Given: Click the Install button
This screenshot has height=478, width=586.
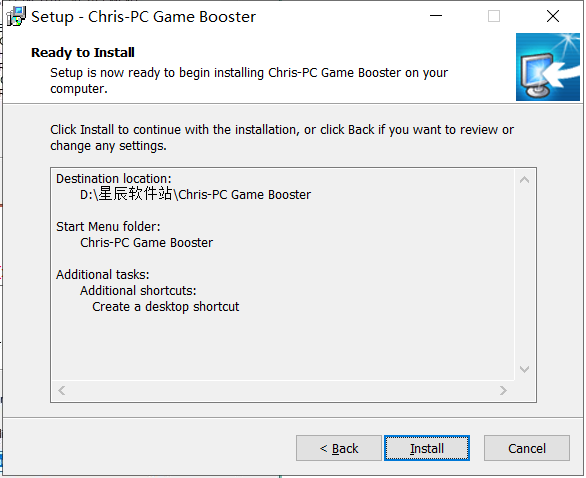Looking at the screenshot, I should [427, 448].
